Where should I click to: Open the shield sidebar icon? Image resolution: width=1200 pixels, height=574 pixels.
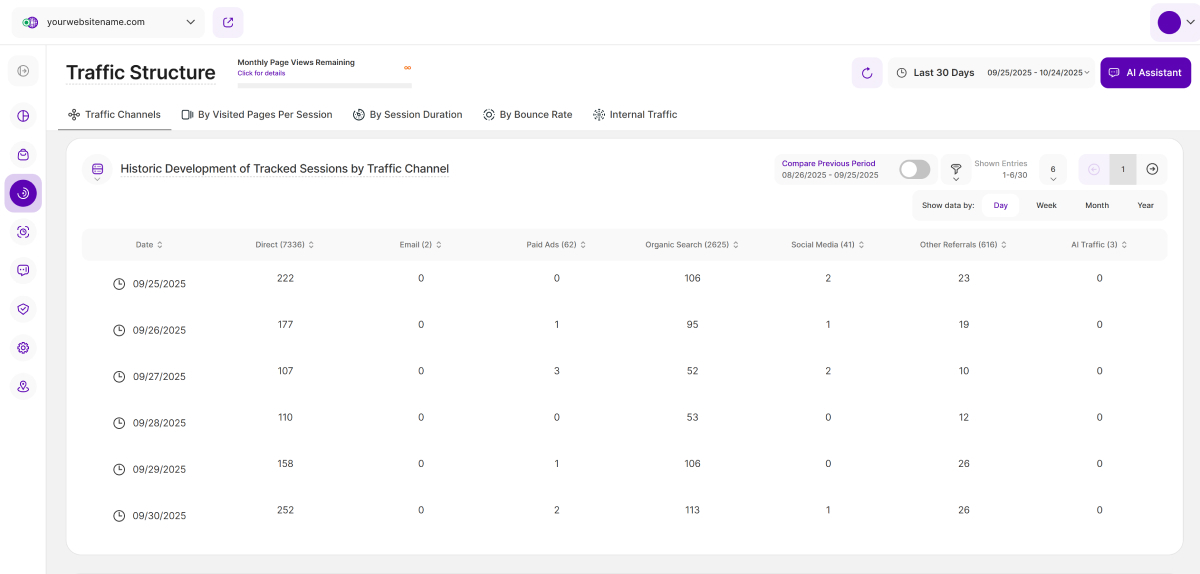point(23,309)
